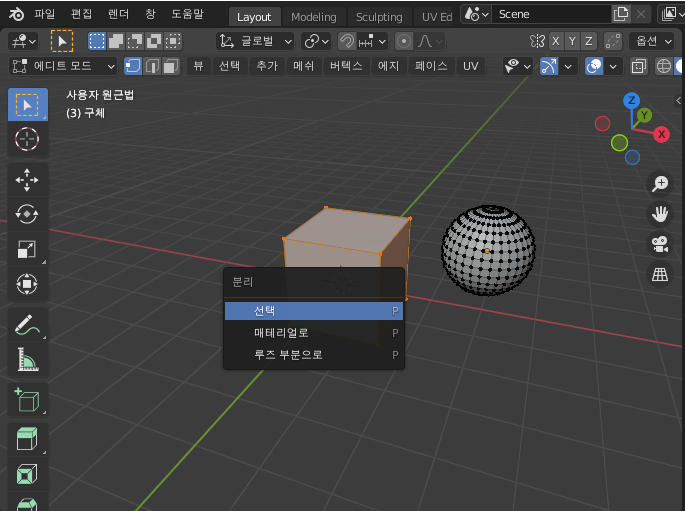This screenshot has height=511, width=685.
Task: Toggle Z axis mirror
Action: [x=588, y=41]
